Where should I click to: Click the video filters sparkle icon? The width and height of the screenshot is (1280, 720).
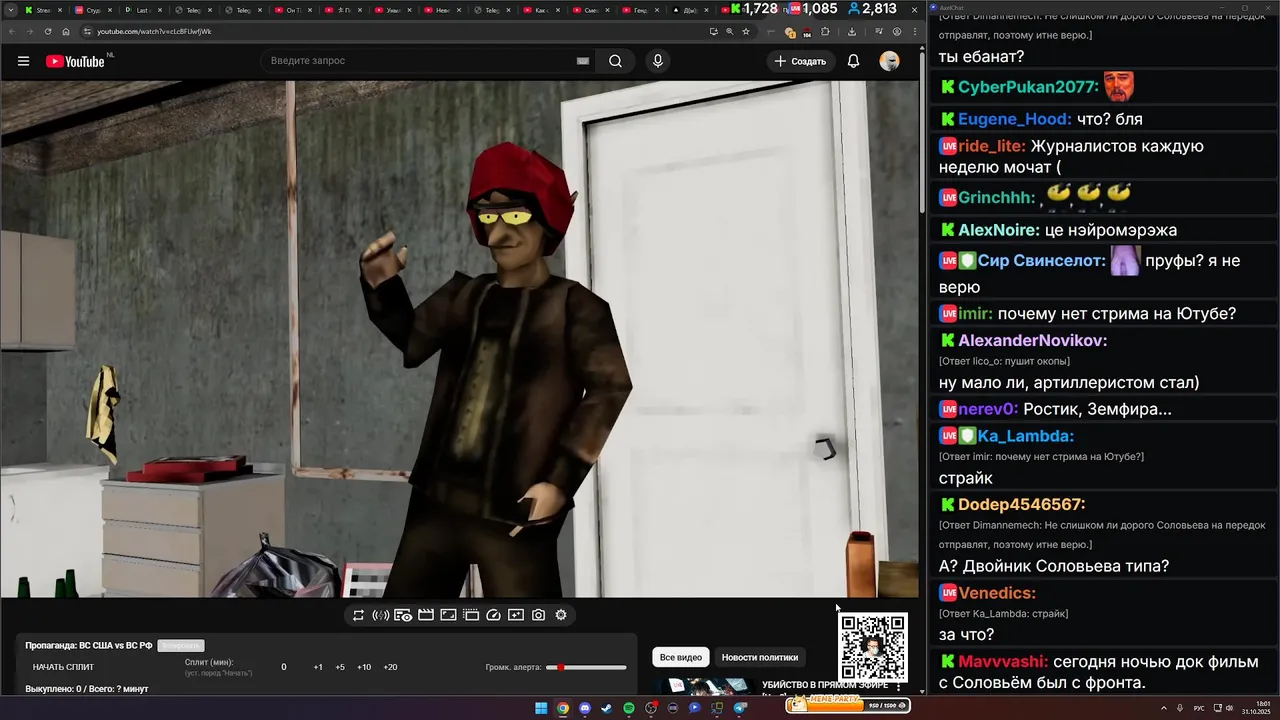pyautogui.click(x=516, y=615)
